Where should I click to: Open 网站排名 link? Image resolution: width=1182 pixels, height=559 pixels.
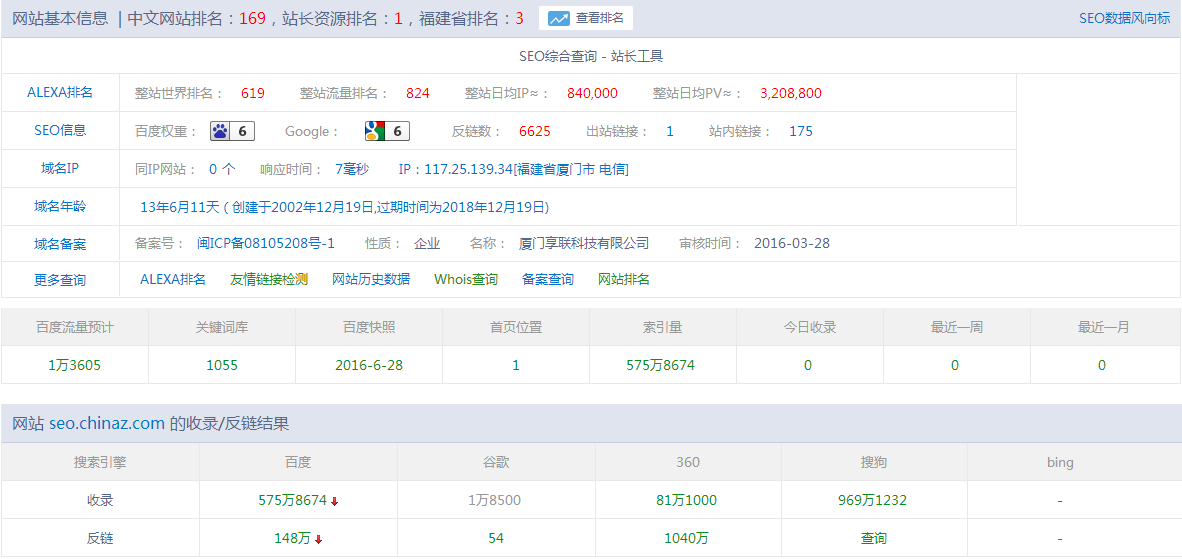[x=624, y=280]
